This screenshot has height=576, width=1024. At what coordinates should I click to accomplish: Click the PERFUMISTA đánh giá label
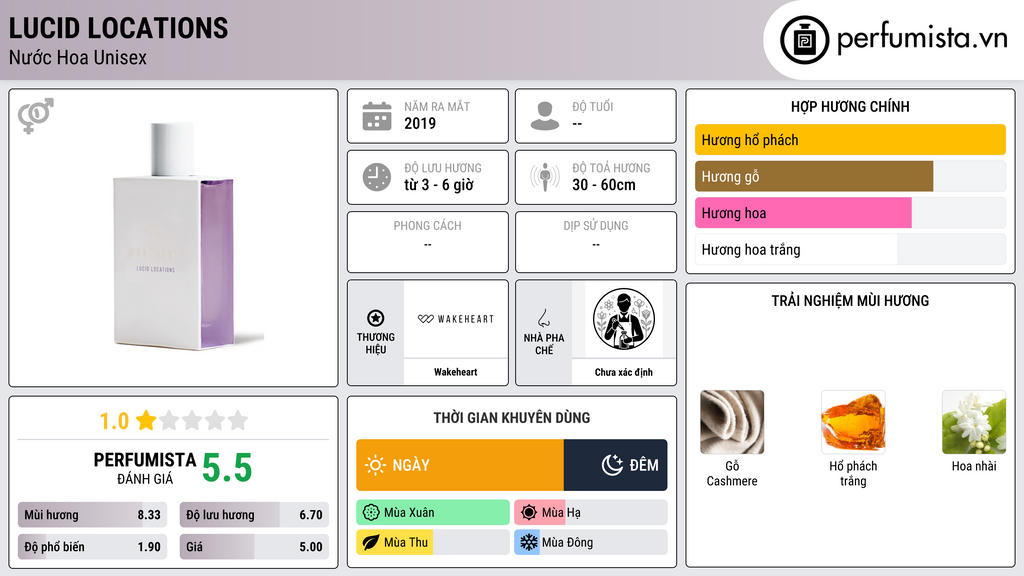tap(145, 468)
